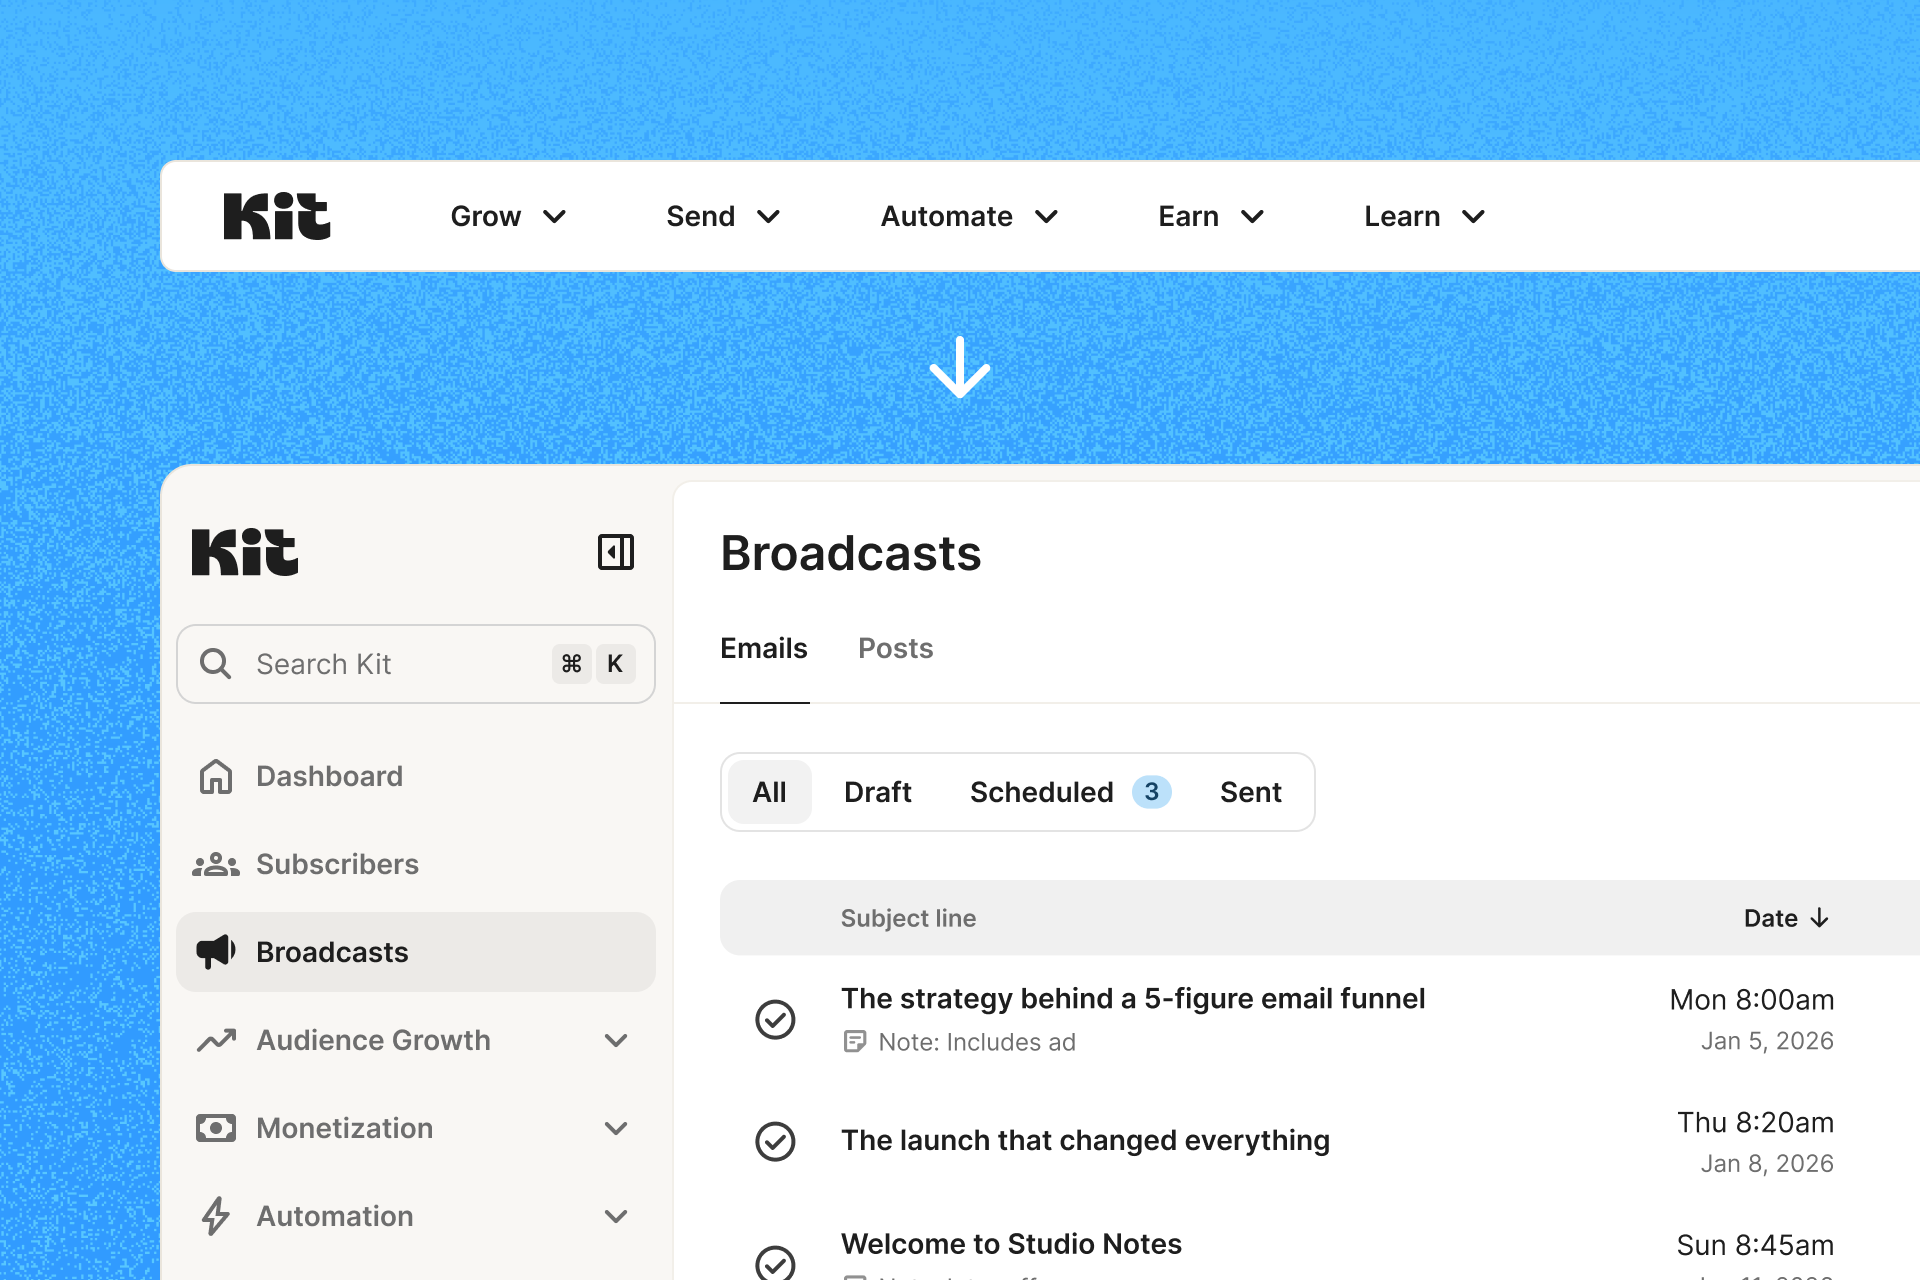Click the 'Sun 8:45am' time
This screenshot has width=1920, height=1280.
pos(1755,1245)
